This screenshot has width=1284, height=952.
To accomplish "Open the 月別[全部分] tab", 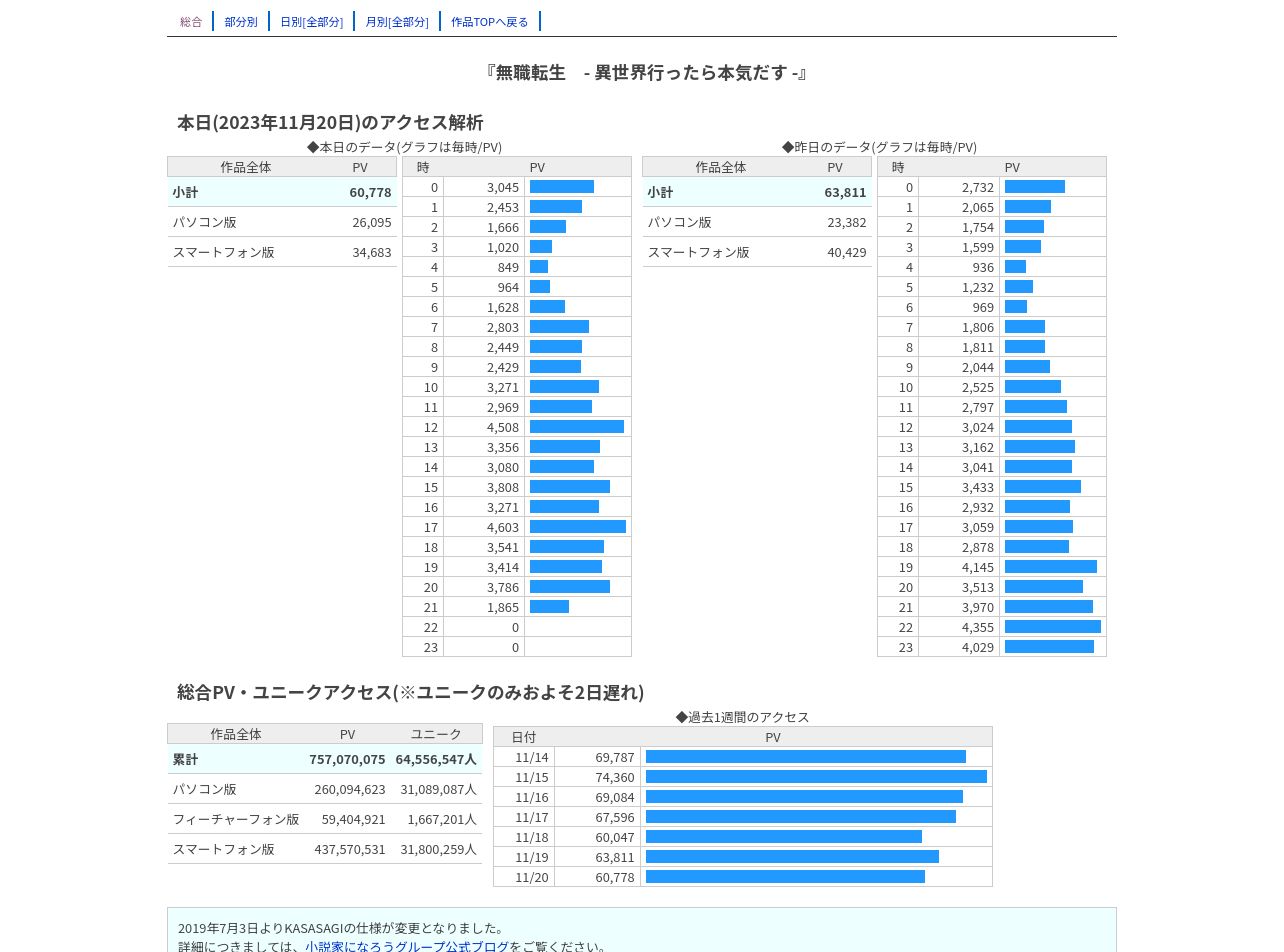I will tap(397, 21).
